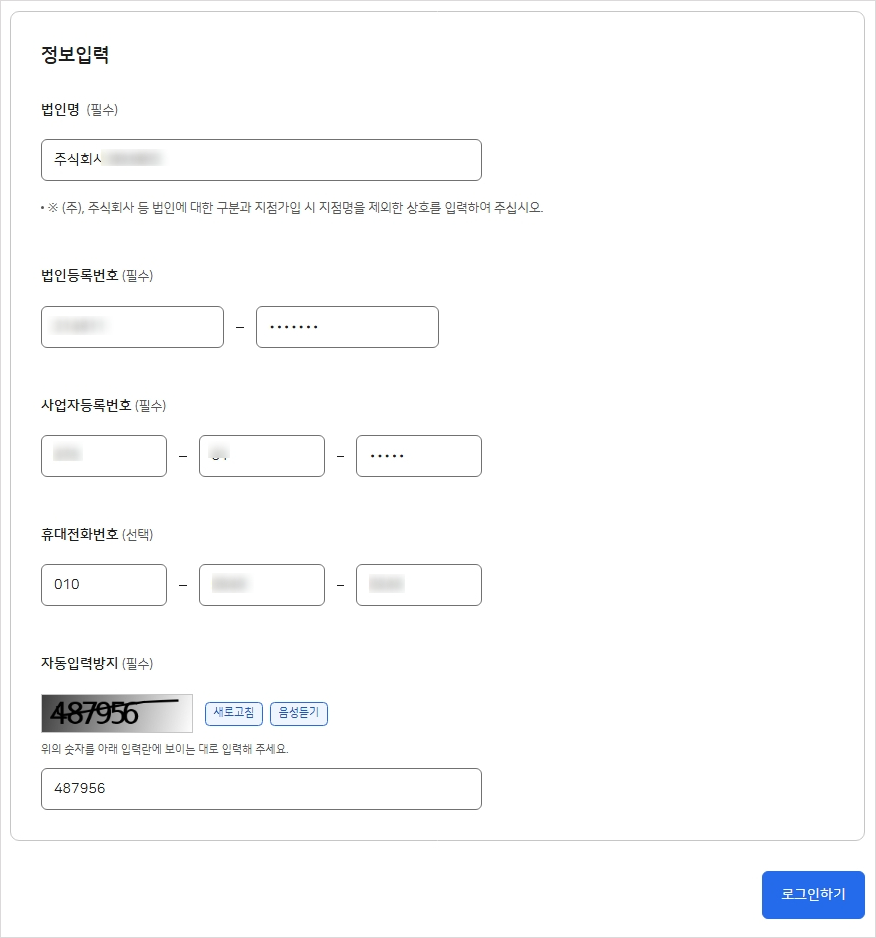Focus the last 휴대전화번호 input box
The width and height of the screenshot is (876, 938).
[419, 584]
